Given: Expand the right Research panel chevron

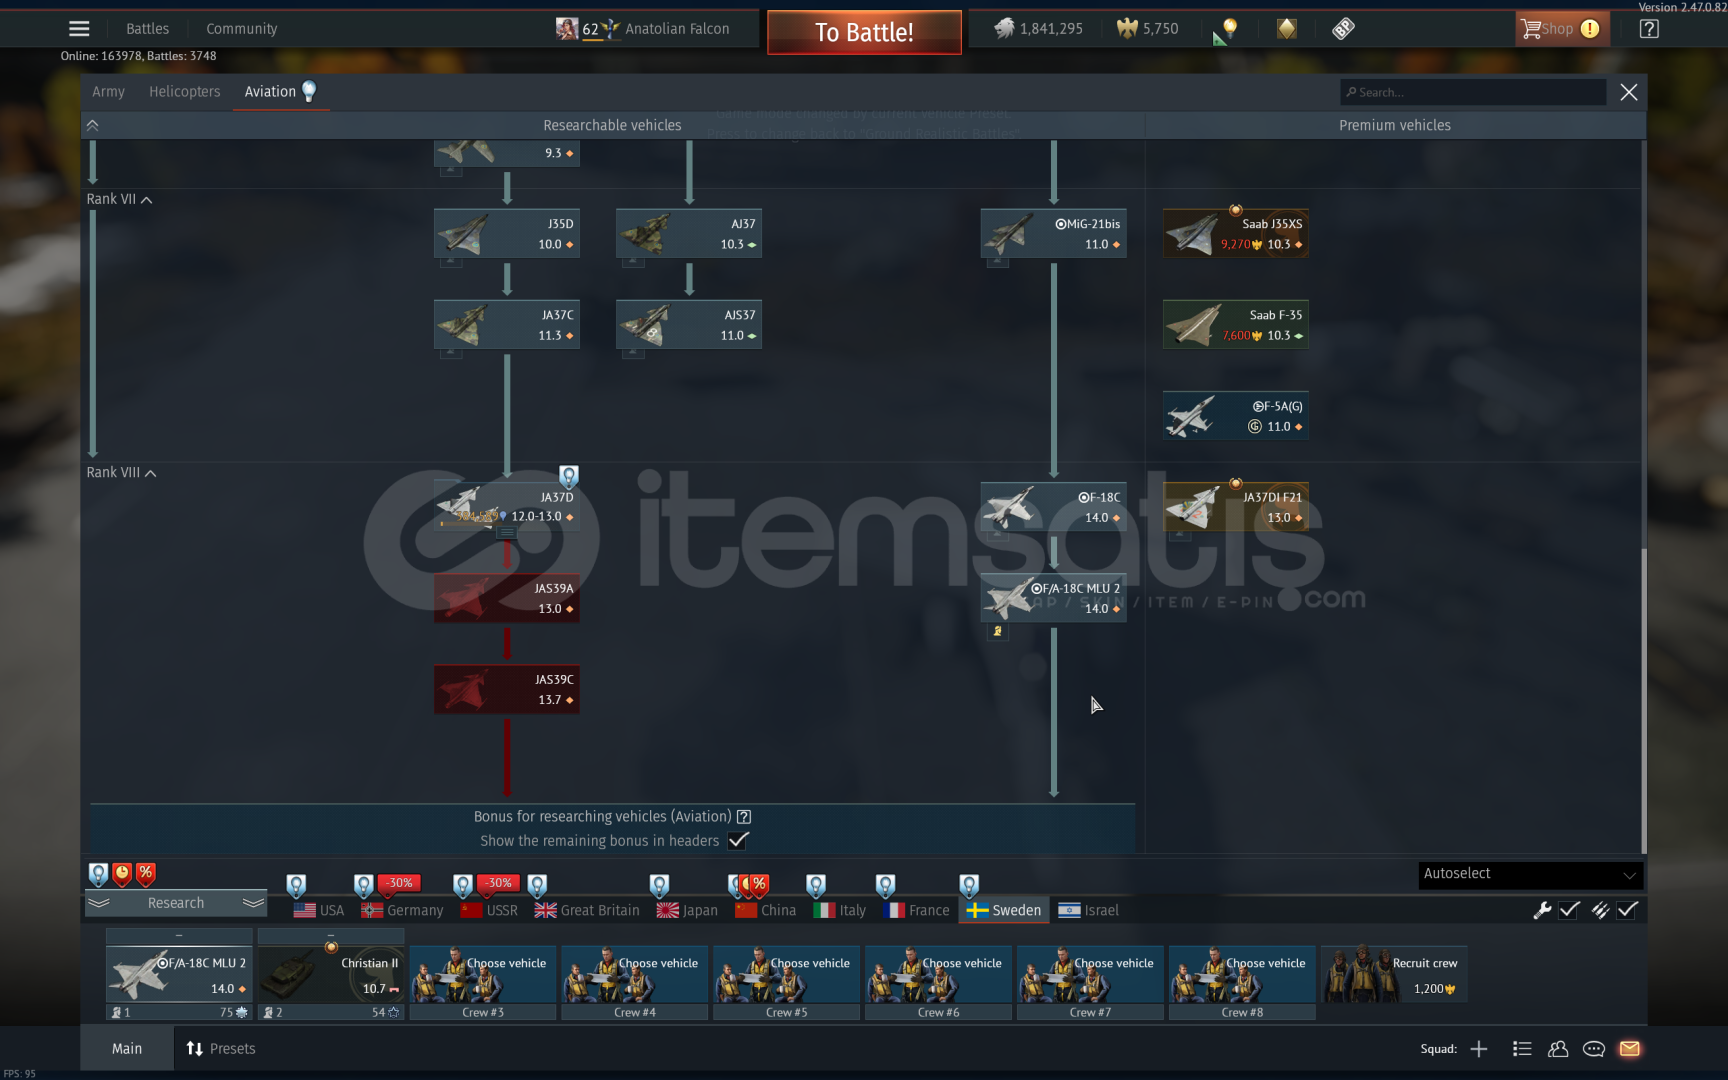Looking at the screenshot, I should pyautogui.click(x=254, y=903).
